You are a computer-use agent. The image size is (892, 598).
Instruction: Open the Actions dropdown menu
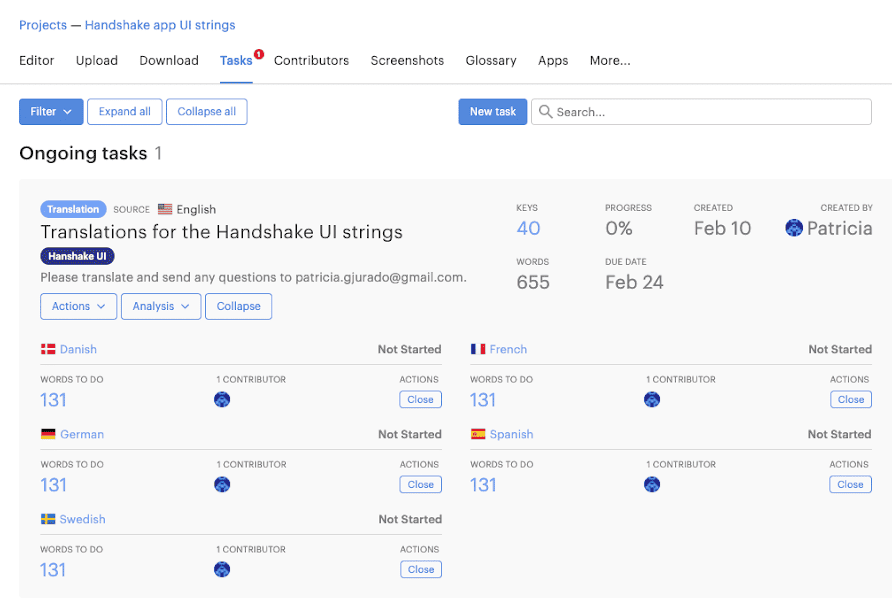click(79, 306)
